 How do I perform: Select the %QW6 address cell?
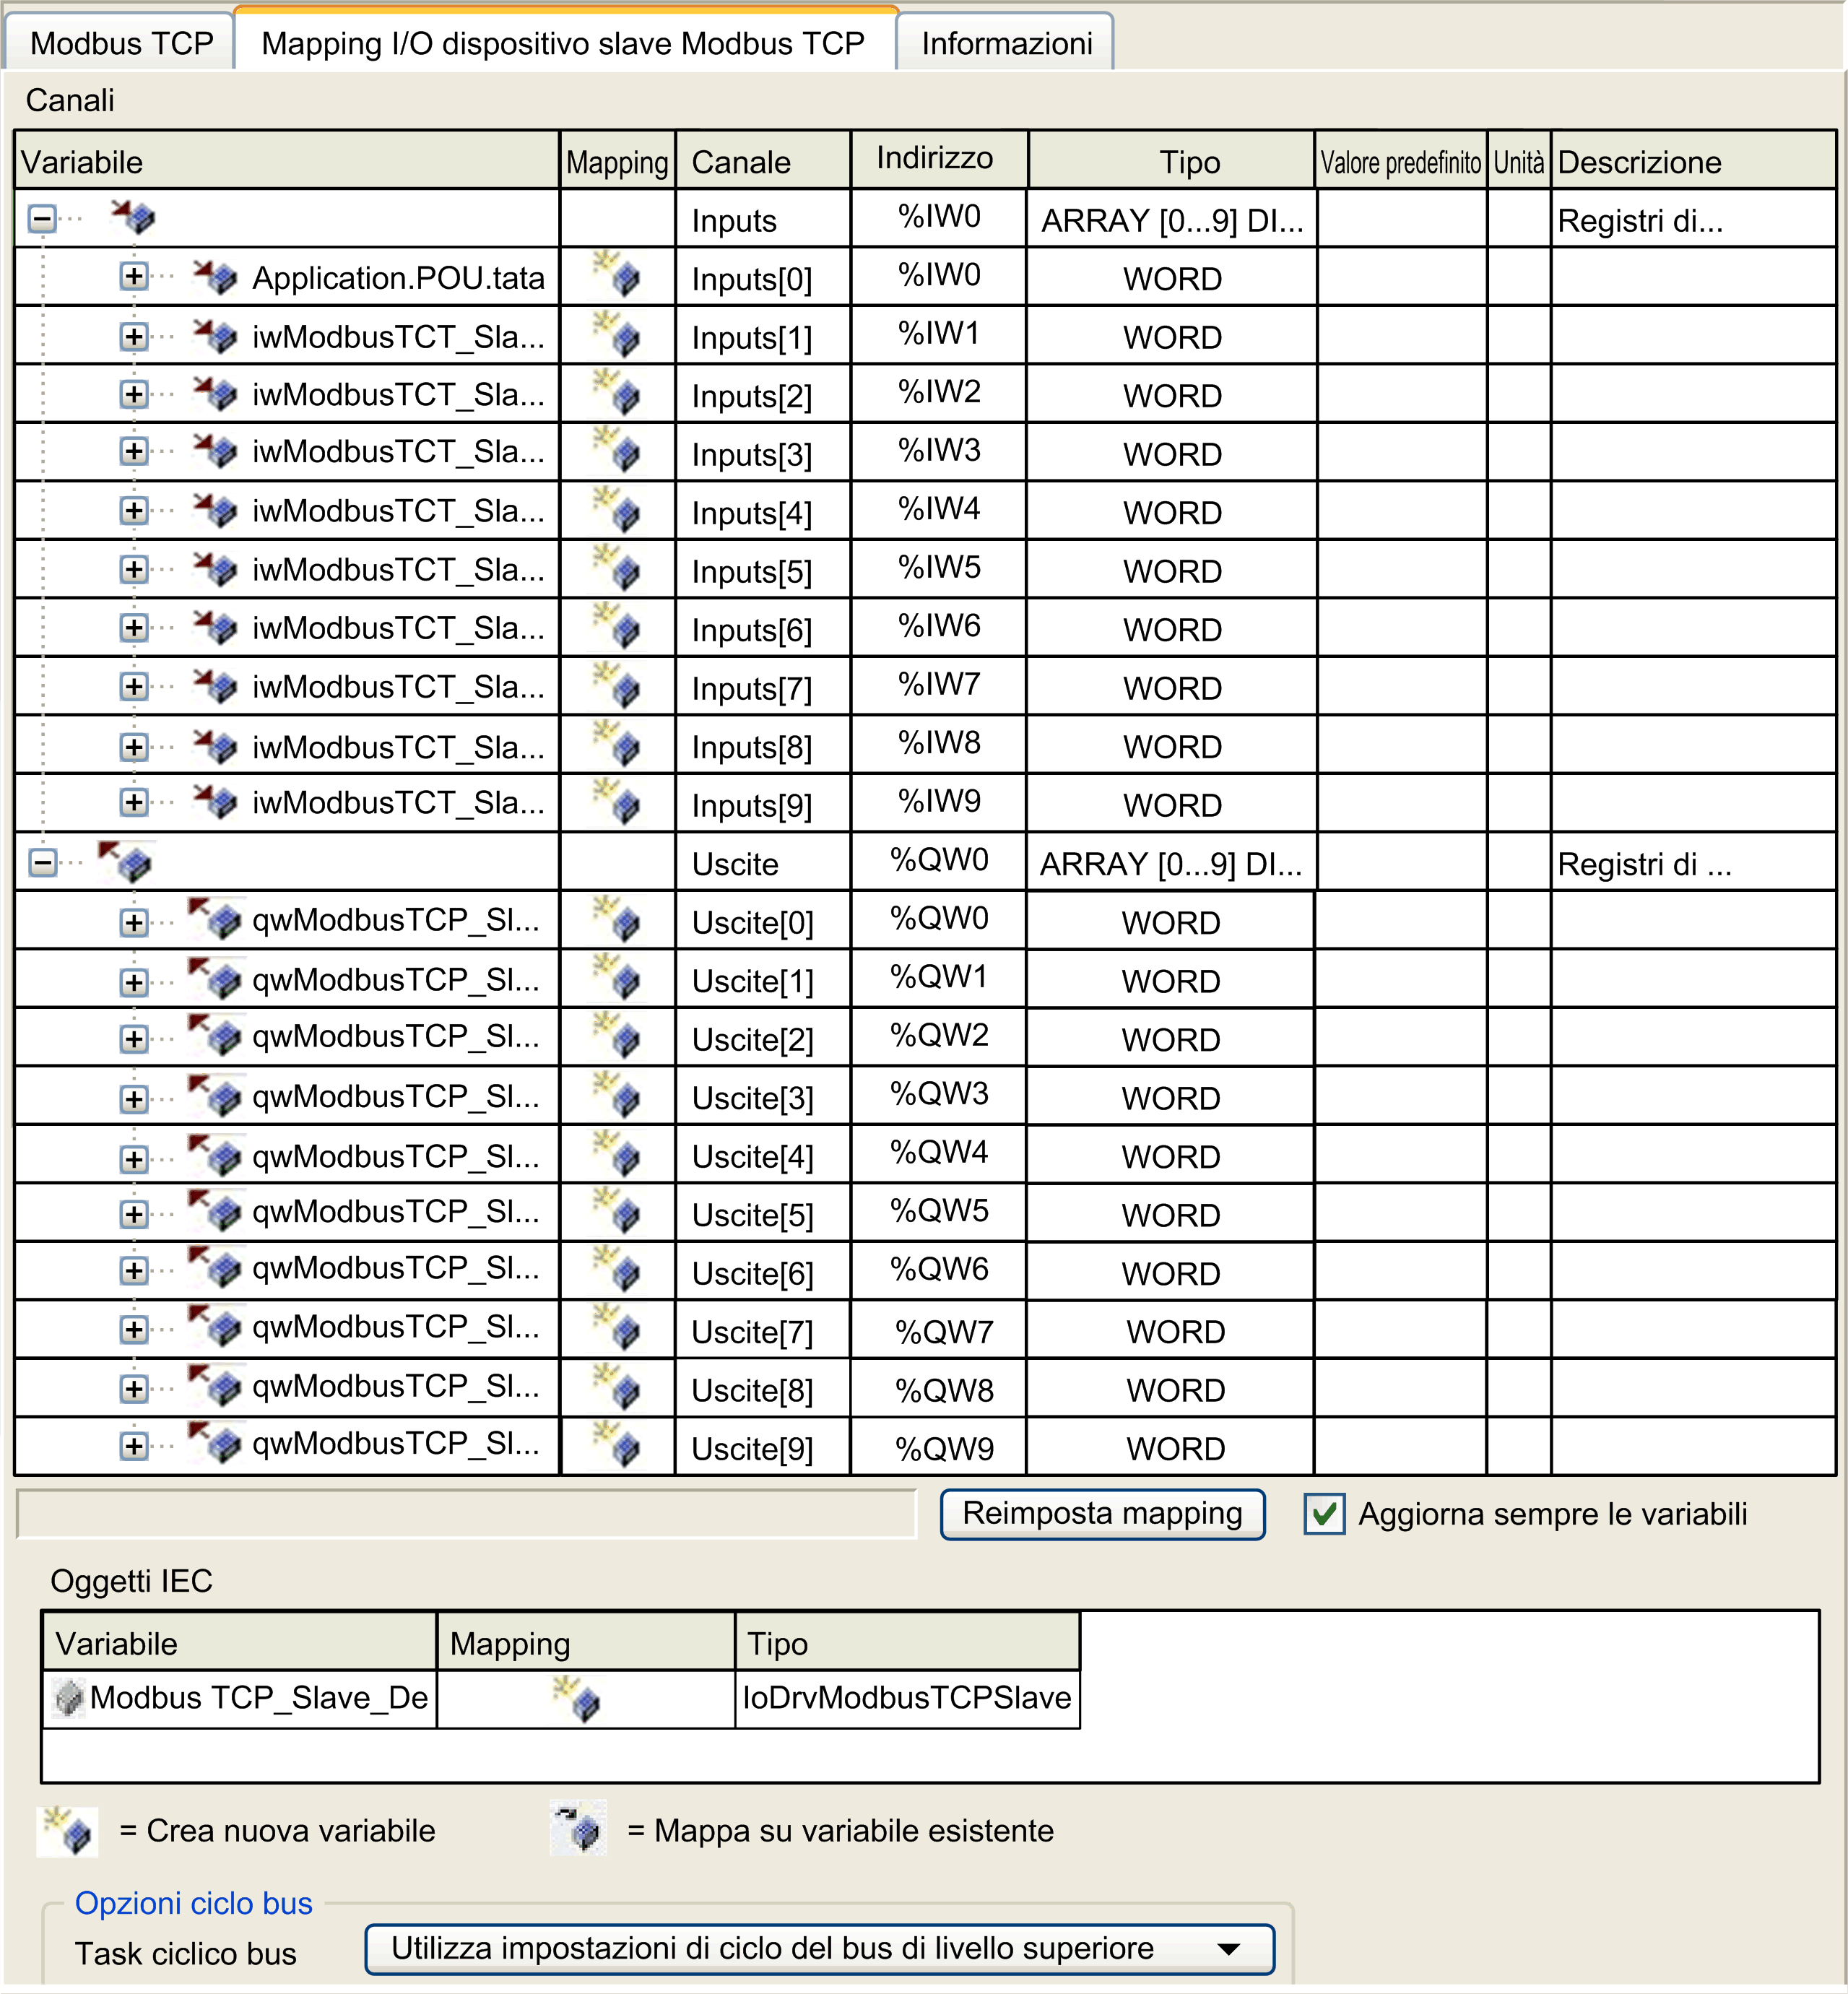pyautogui.click(x=938, y=1269)
